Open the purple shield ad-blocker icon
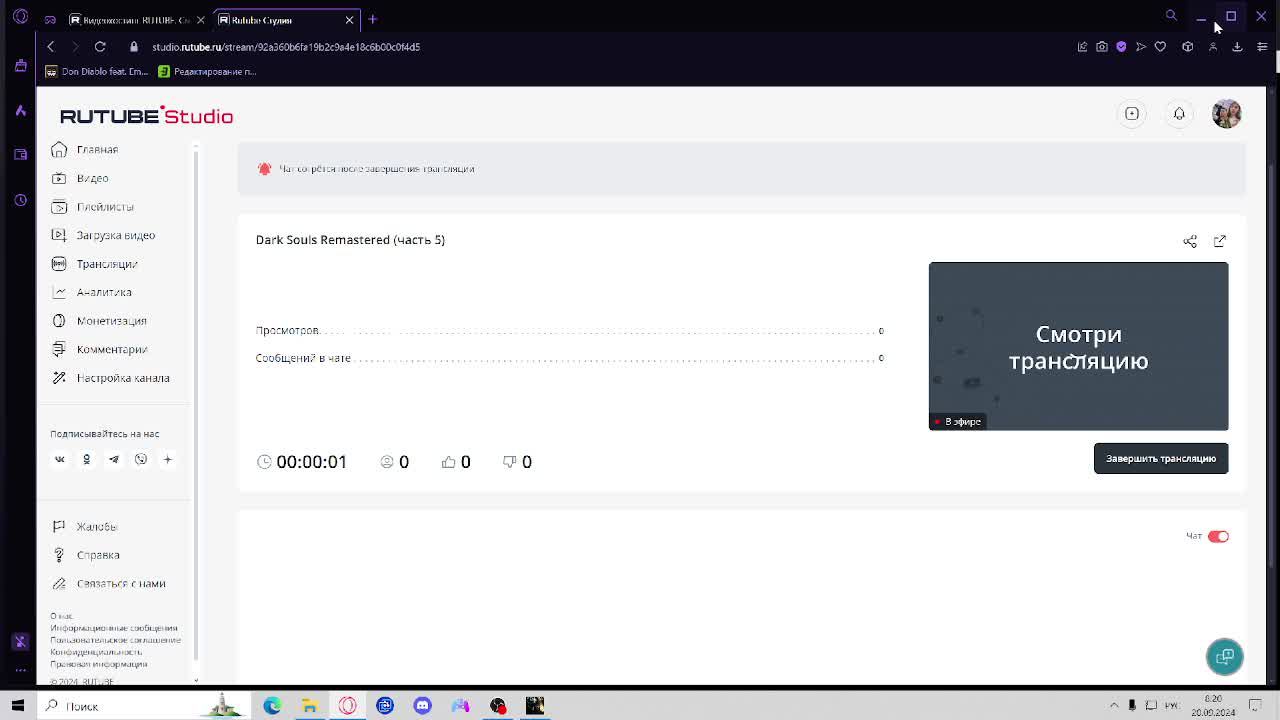The width and height of the screenshot is (1280, 720). coord(1121,47)
